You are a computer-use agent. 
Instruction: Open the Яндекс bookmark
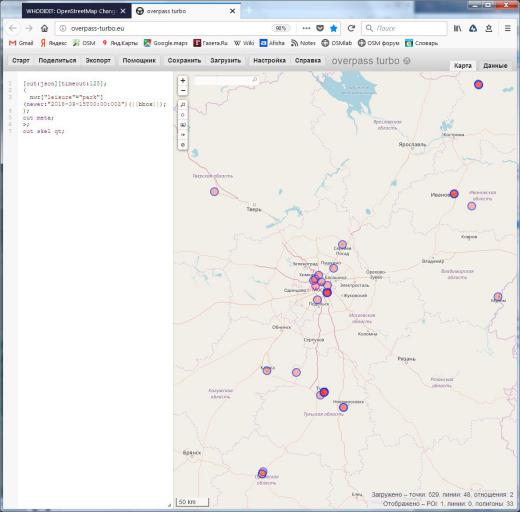53,43
